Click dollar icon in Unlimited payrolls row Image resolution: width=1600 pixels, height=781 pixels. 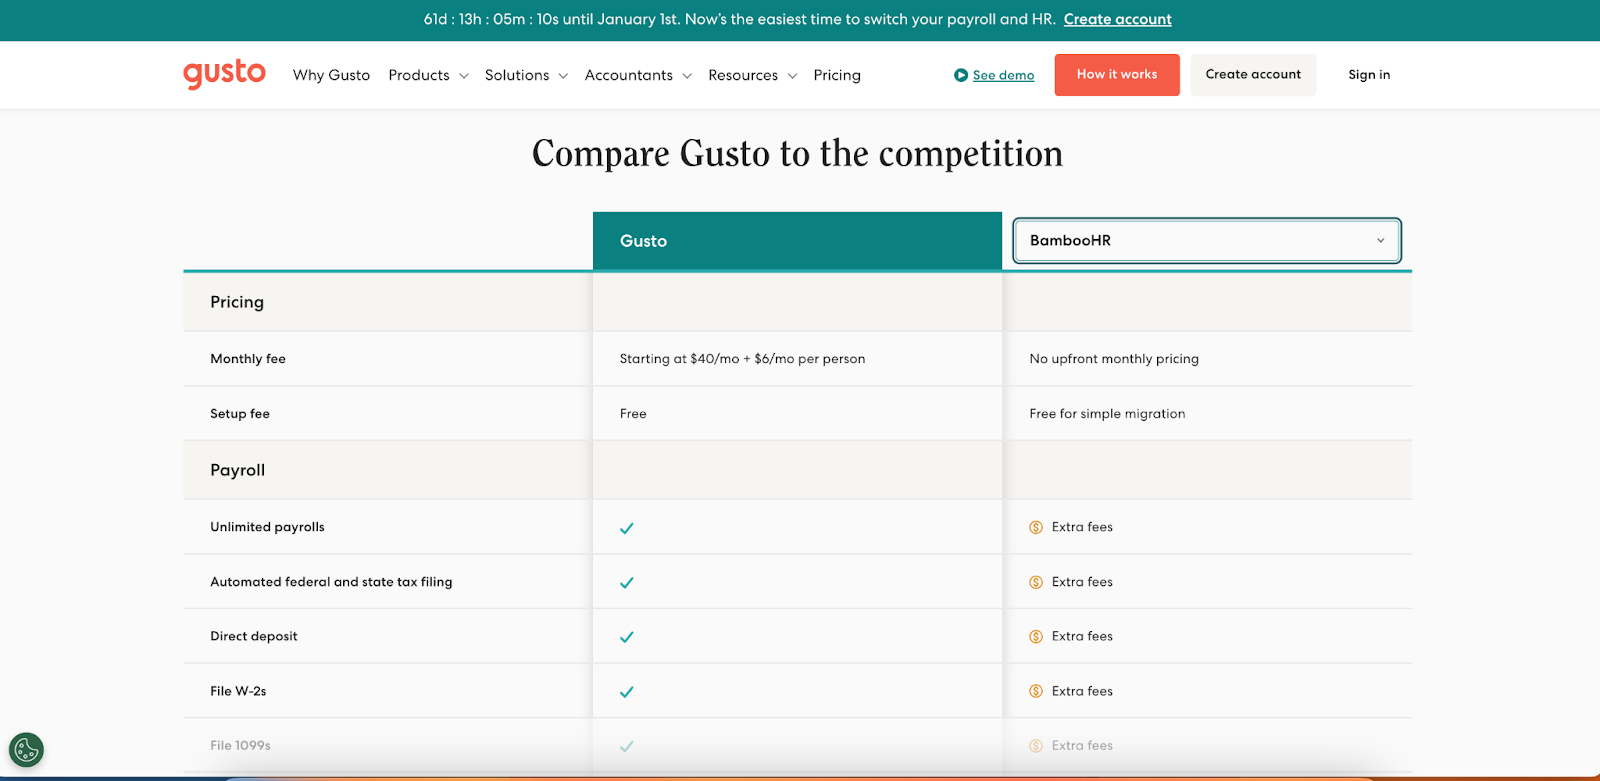[1036, 527]
